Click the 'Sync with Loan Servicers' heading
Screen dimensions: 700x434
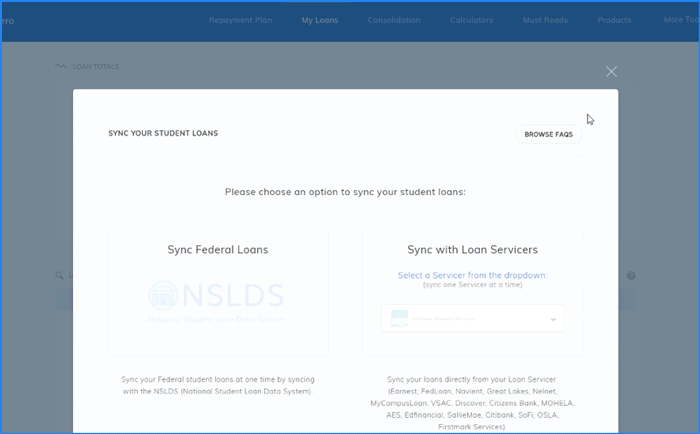point(472,250)
